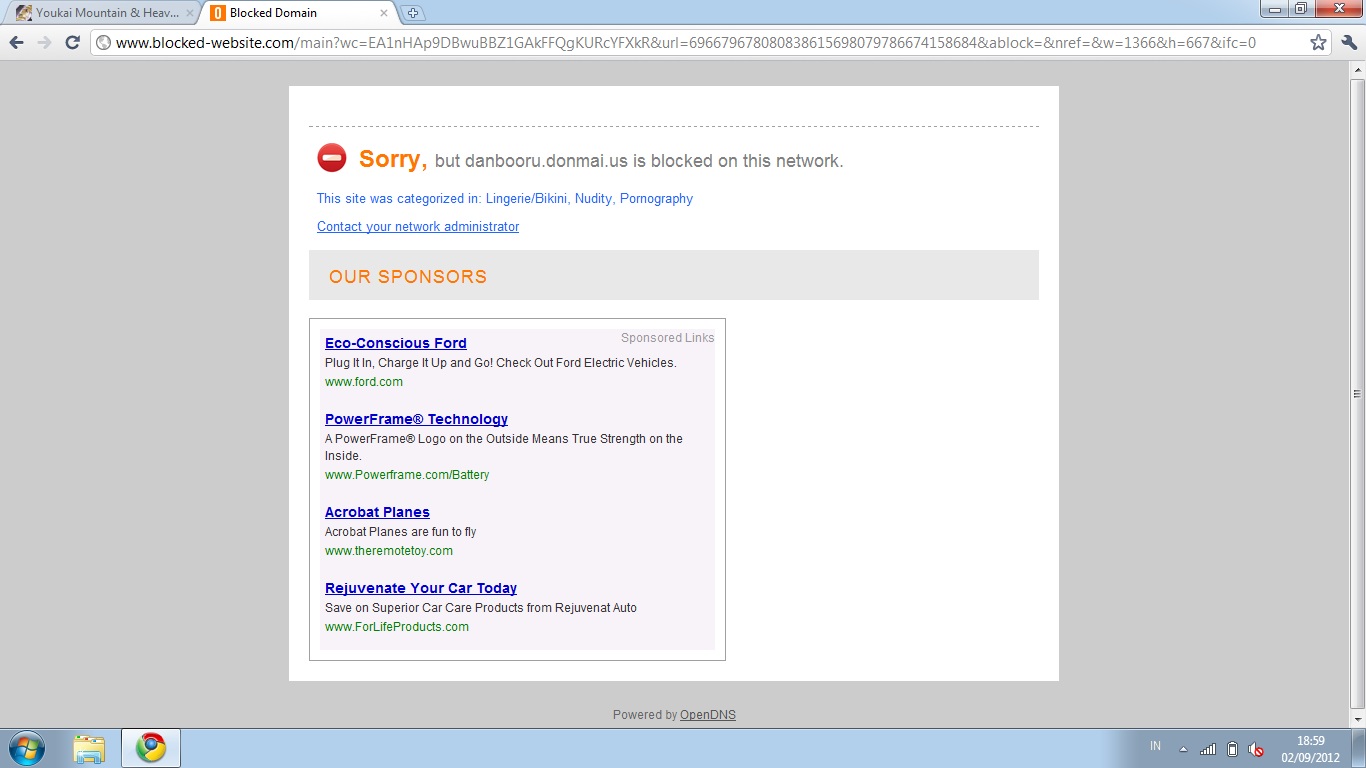Click the www.ForLifeProducts.com URL text
Viewport: 1366px width, 768px height.
coord(397,627)
